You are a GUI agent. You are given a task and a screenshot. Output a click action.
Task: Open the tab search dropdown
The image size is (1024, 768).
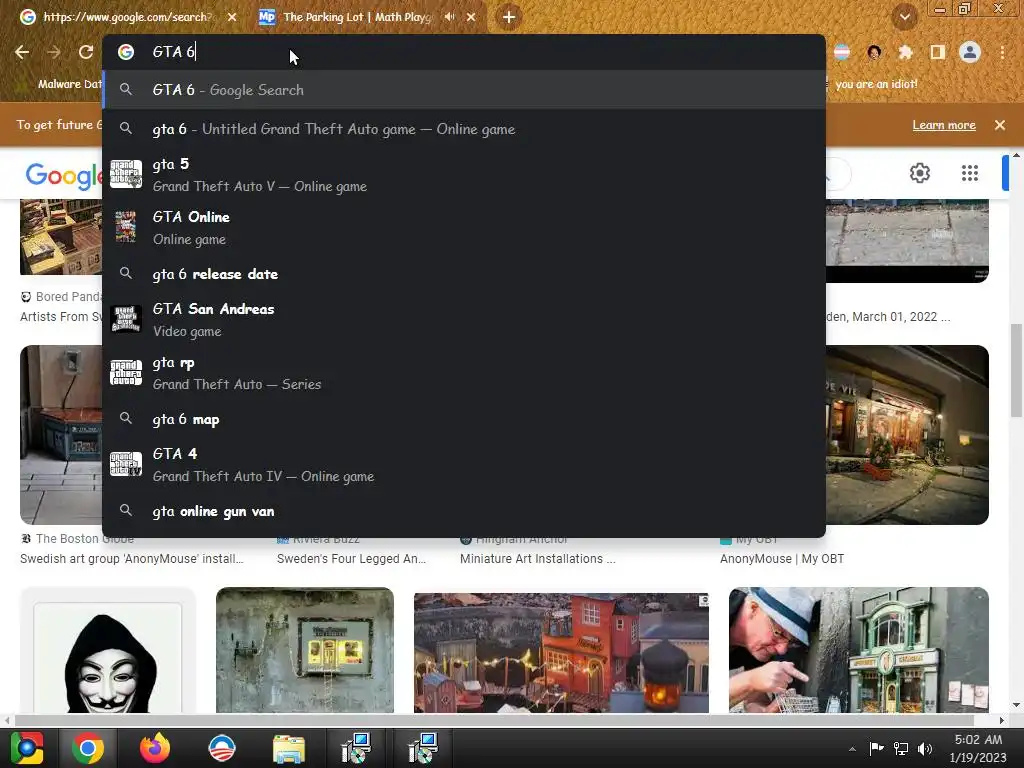[x=904, y=17]
